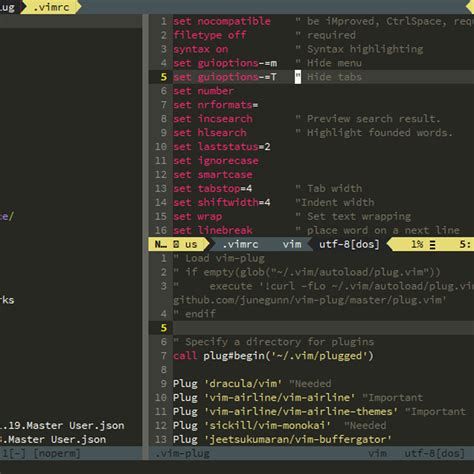Click the .vim-plug name in bottom statusline
Screen dimensions: 474x474
(x=183, y=454)
